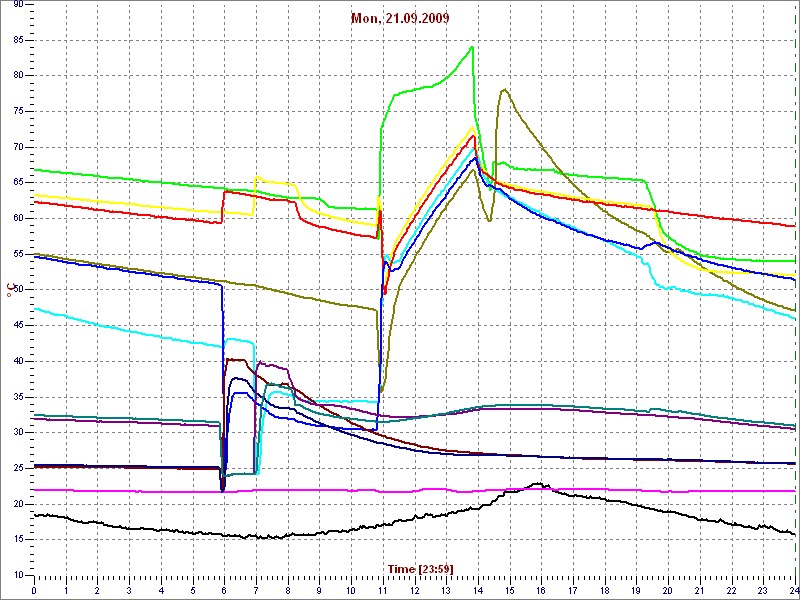The image size is (800, 600).
Task: Click the cyan curve's left start near 47 degrees
Action: coord(36,309)
